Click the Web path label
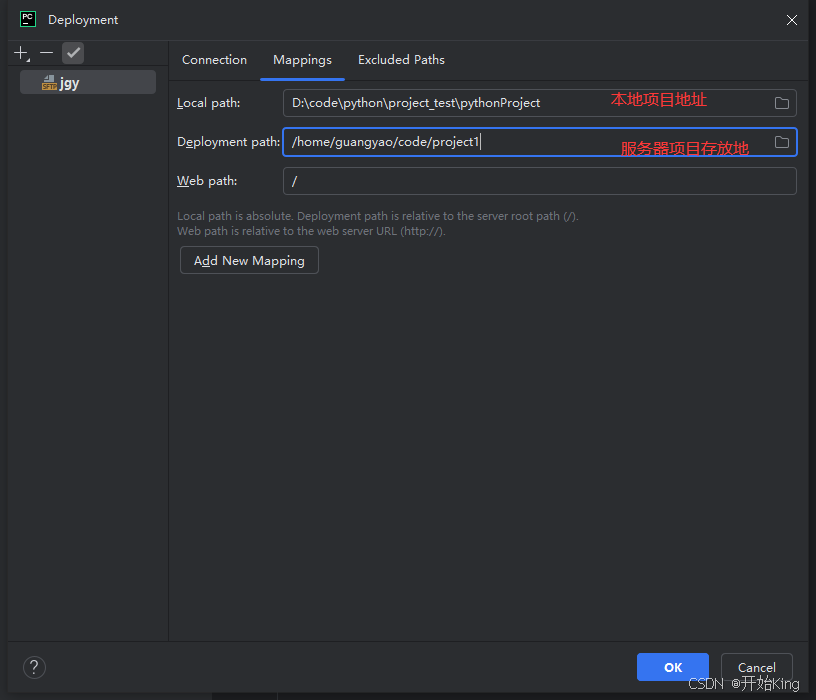 (207, 181)
